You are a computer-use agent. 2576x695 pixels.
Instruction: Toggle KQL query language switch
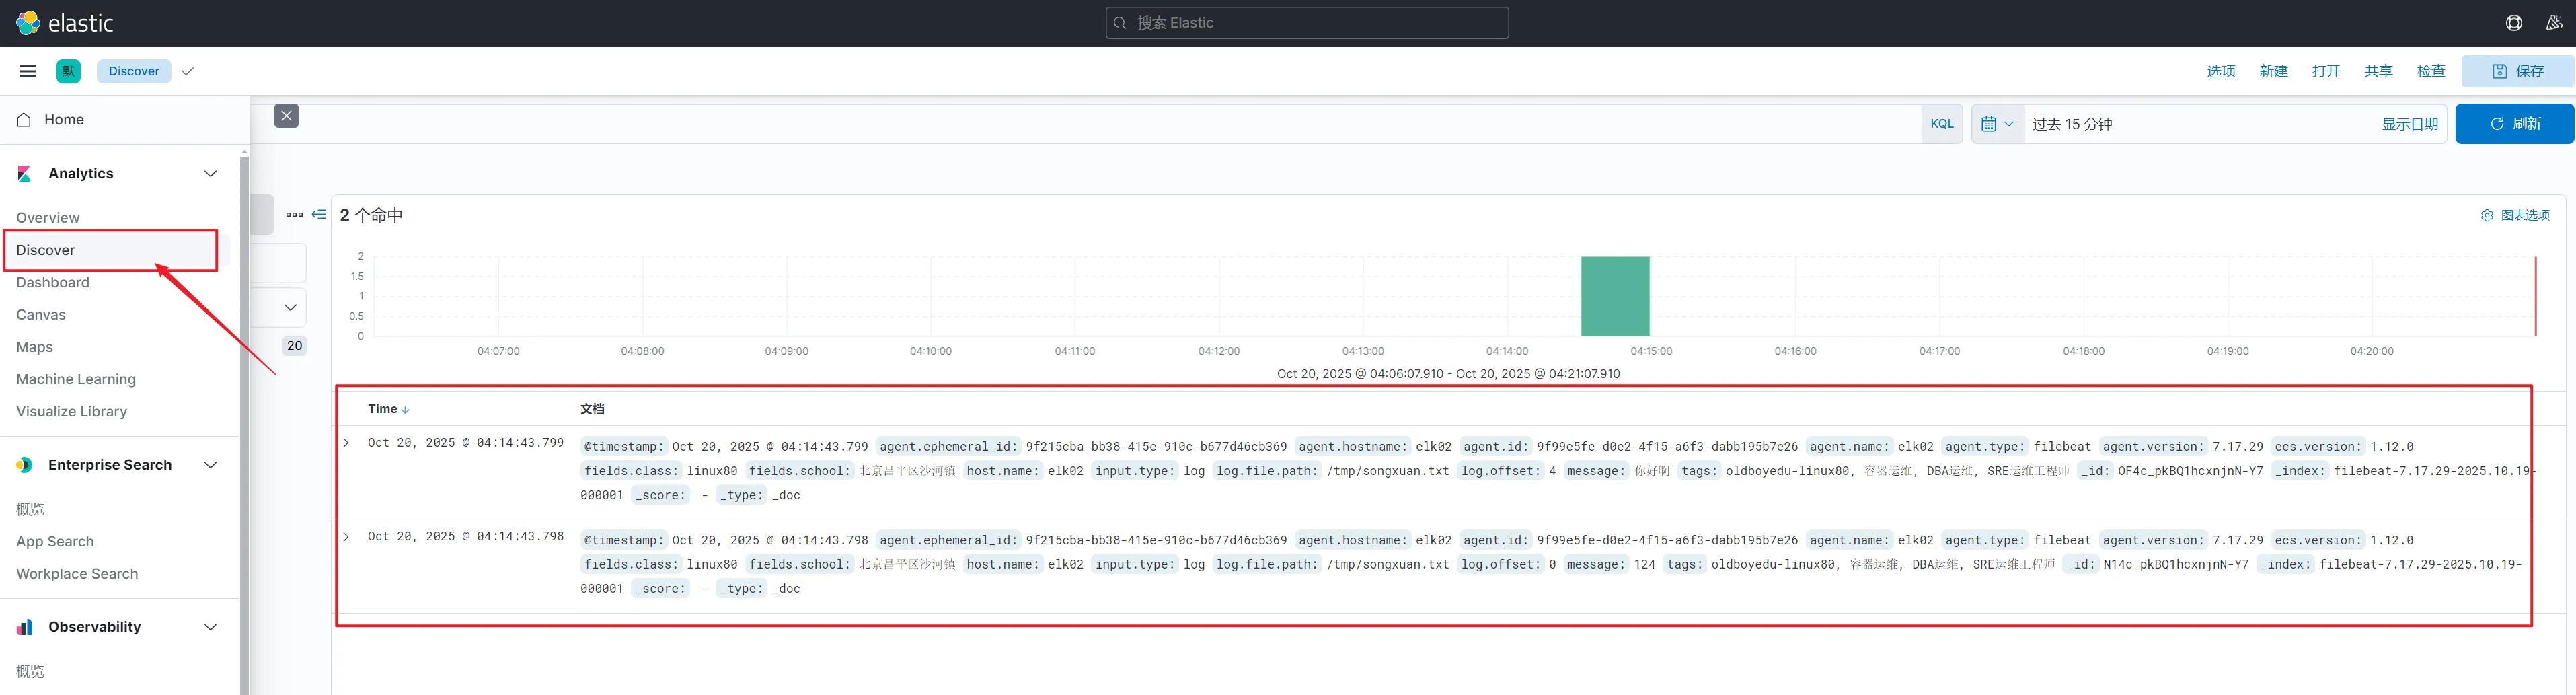1941,124
